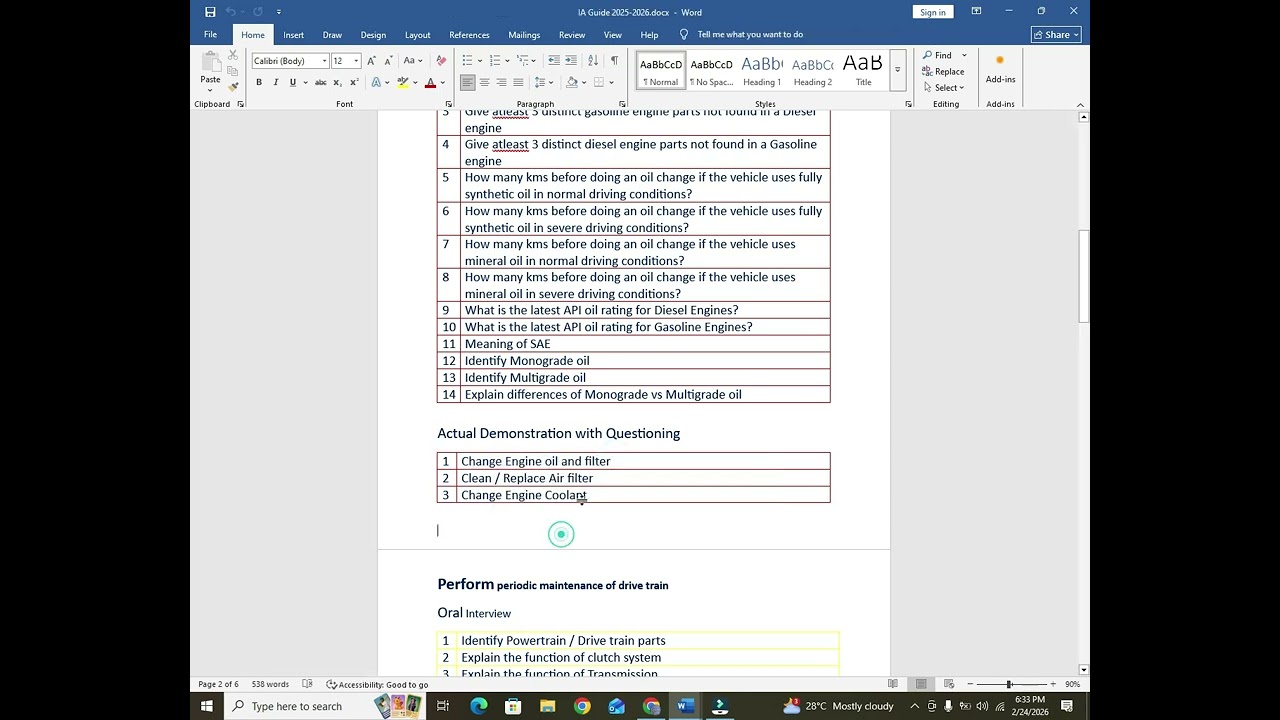Open the Font name dropdown
Screen dimensions: 1280x720
coord(324,61)
